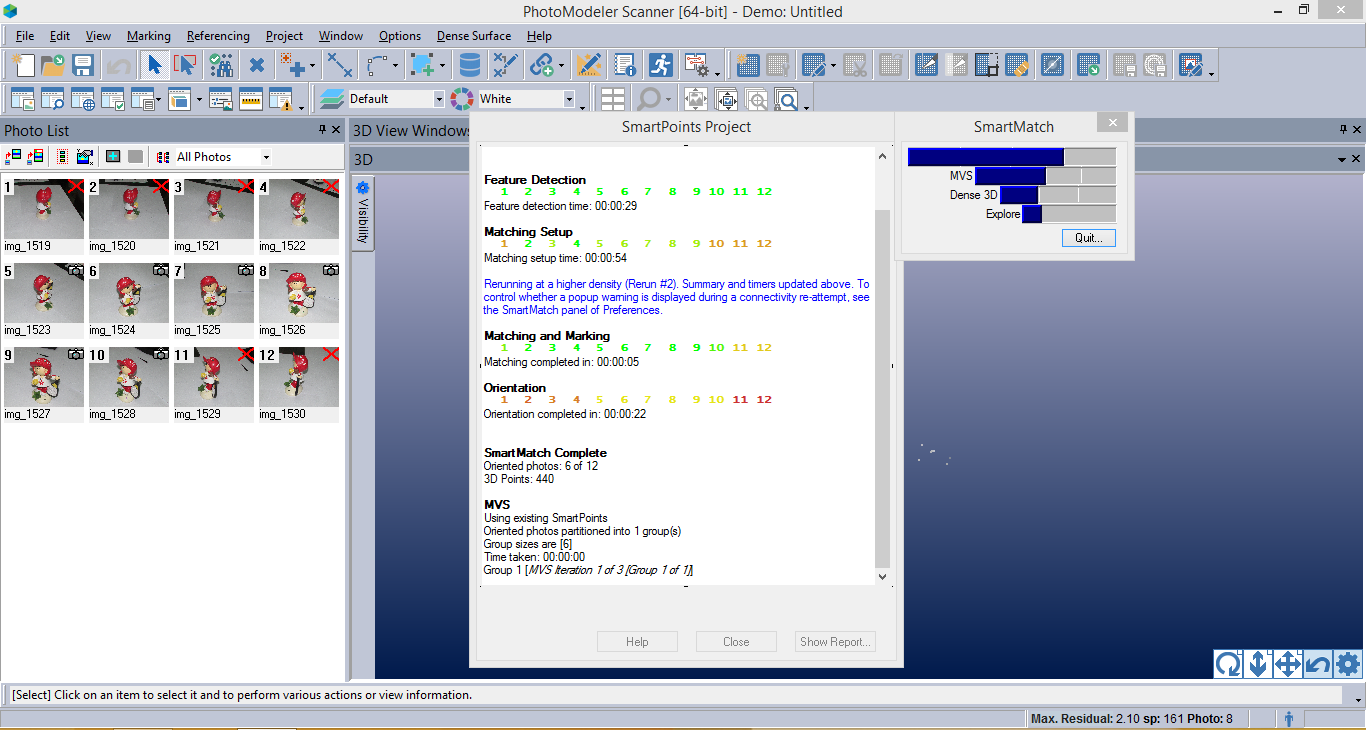Click the measure ruler-and-pencil icon
This screenshot has width=1366, height=730.
coord(589,66)
